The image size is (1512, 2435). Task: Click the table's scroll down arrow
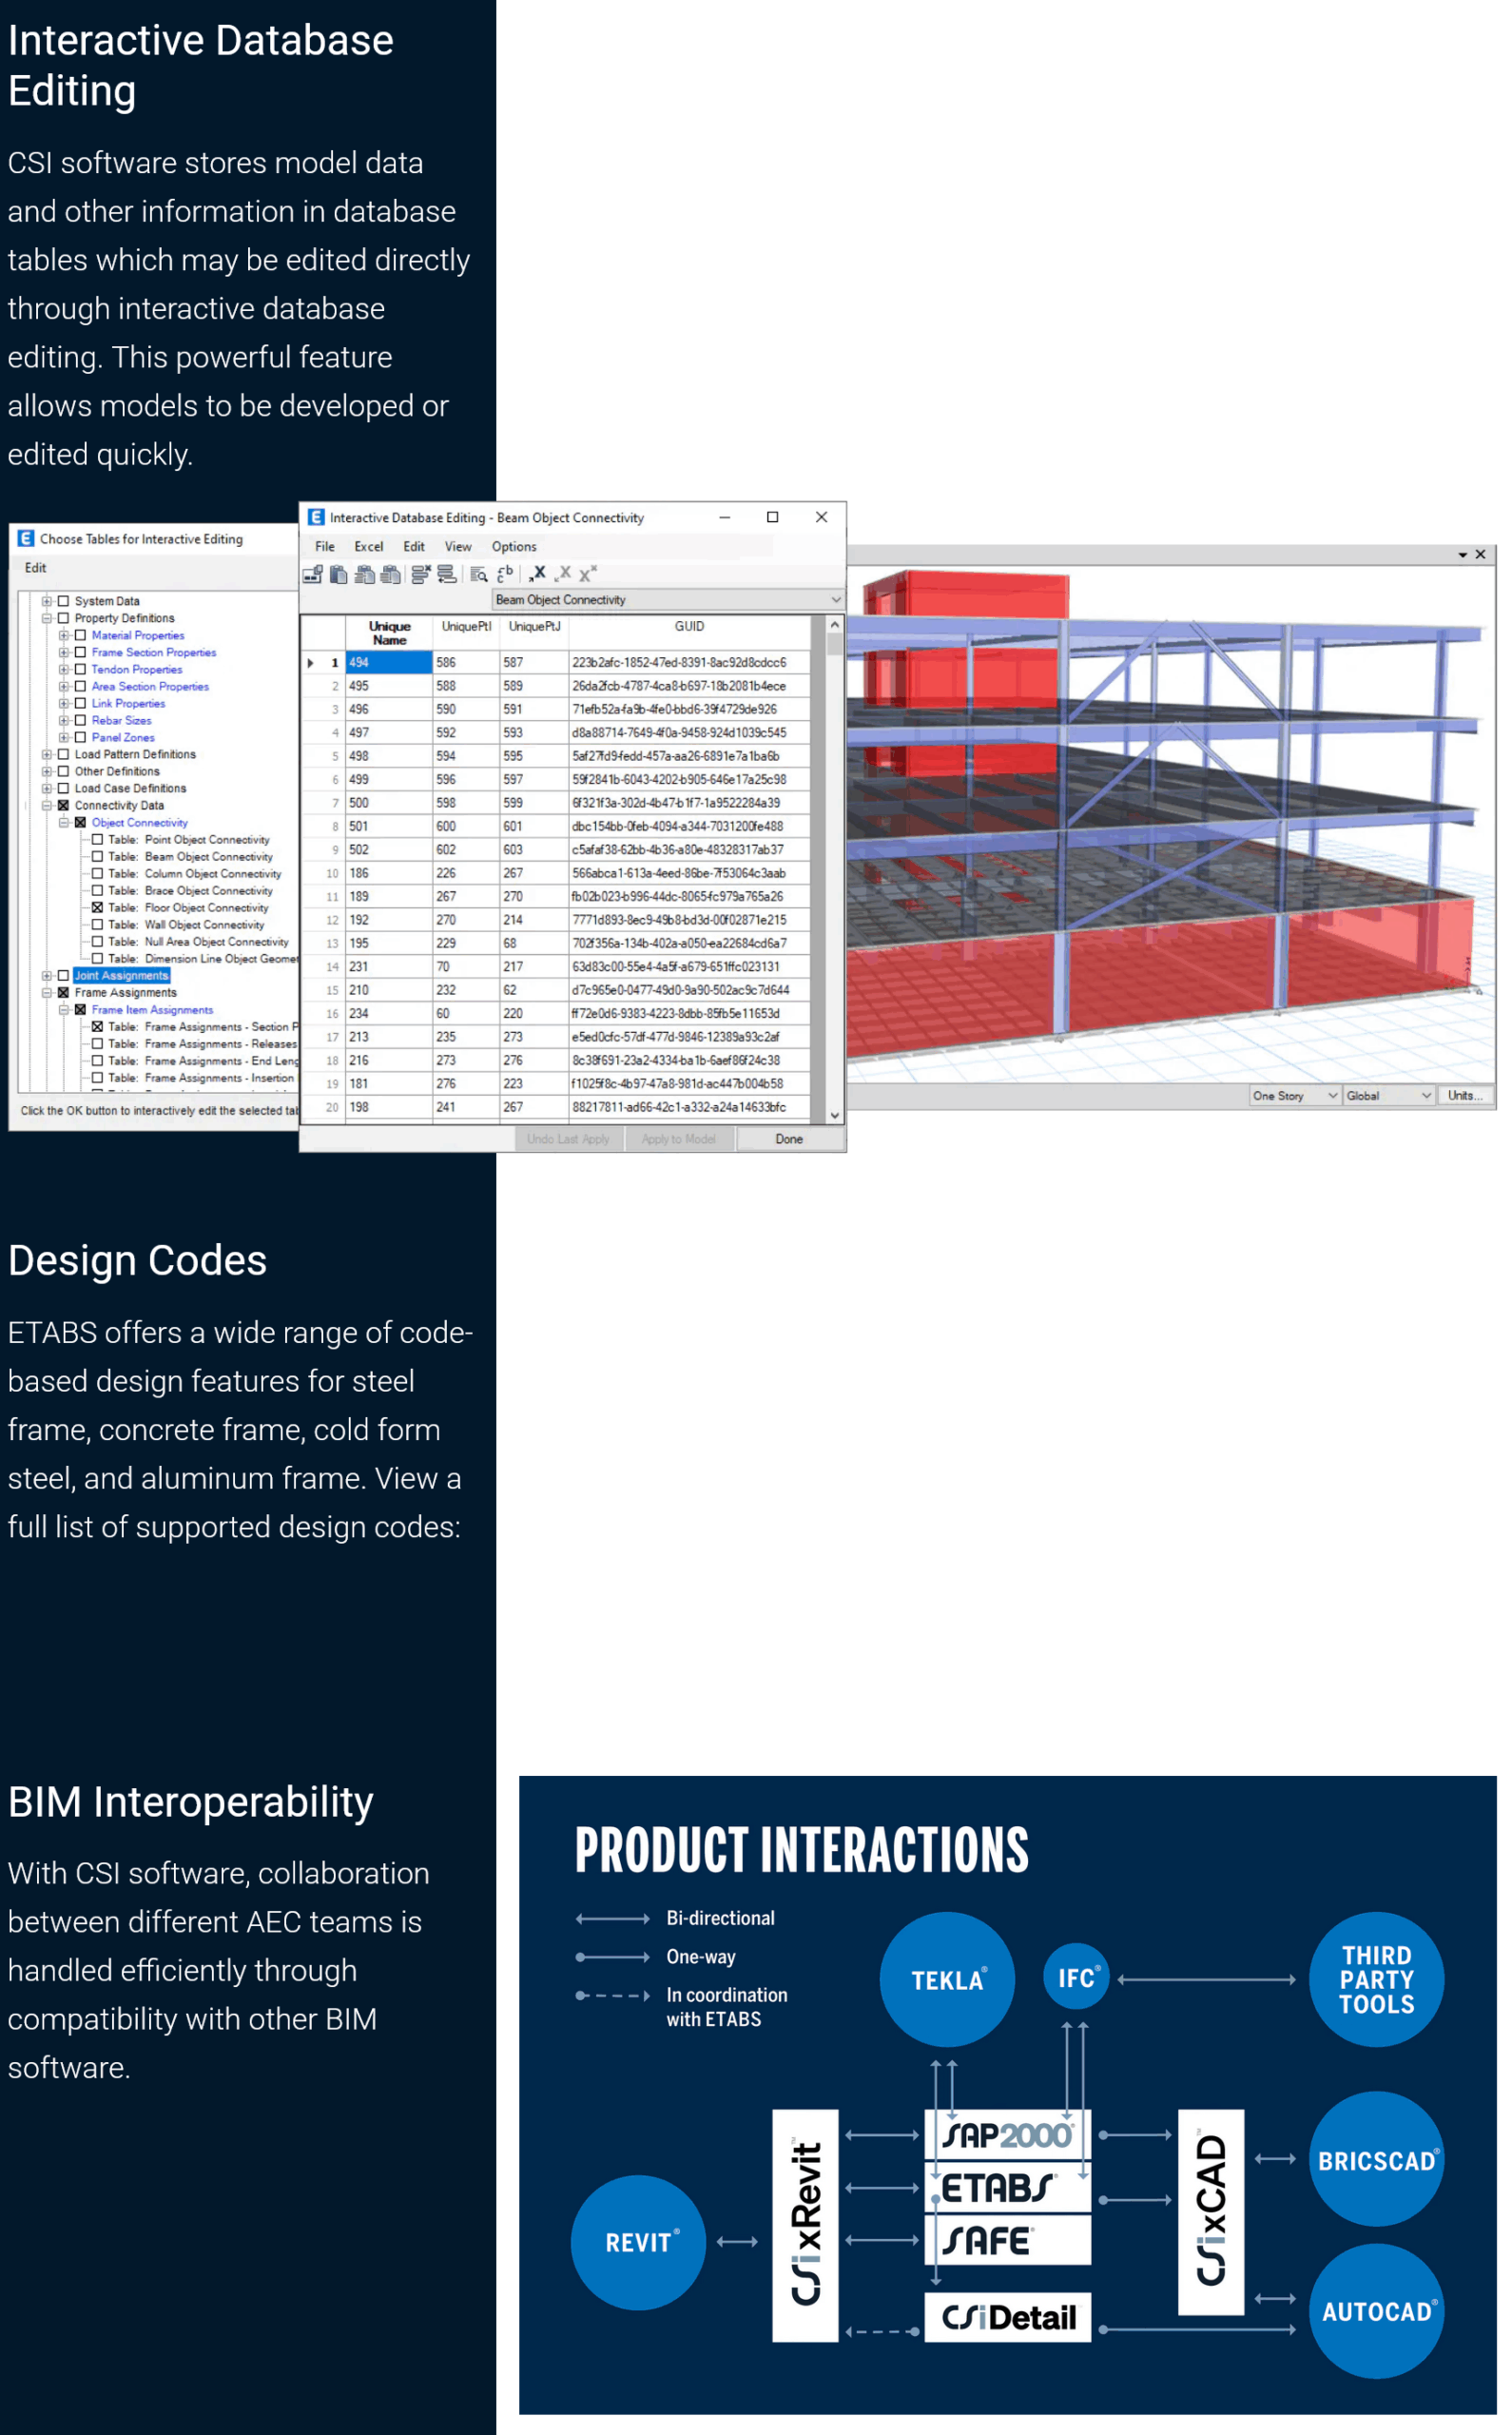(834, 1115)
